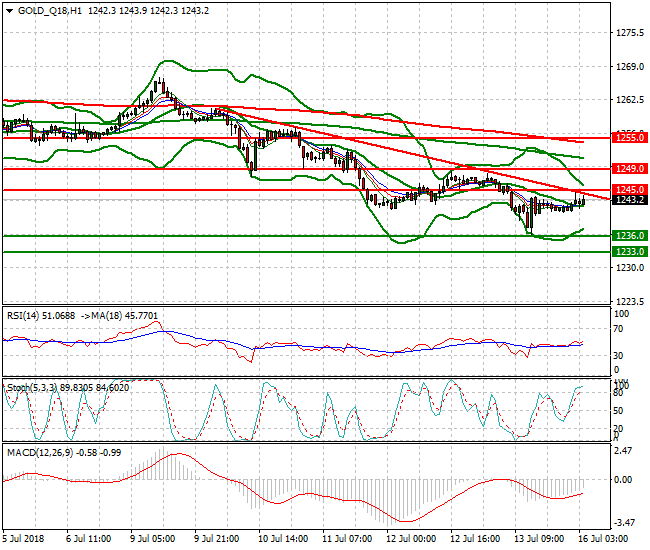Select the 9 Jul 05:00 time axis label
The image size is (650, 550).
(153, 539)
